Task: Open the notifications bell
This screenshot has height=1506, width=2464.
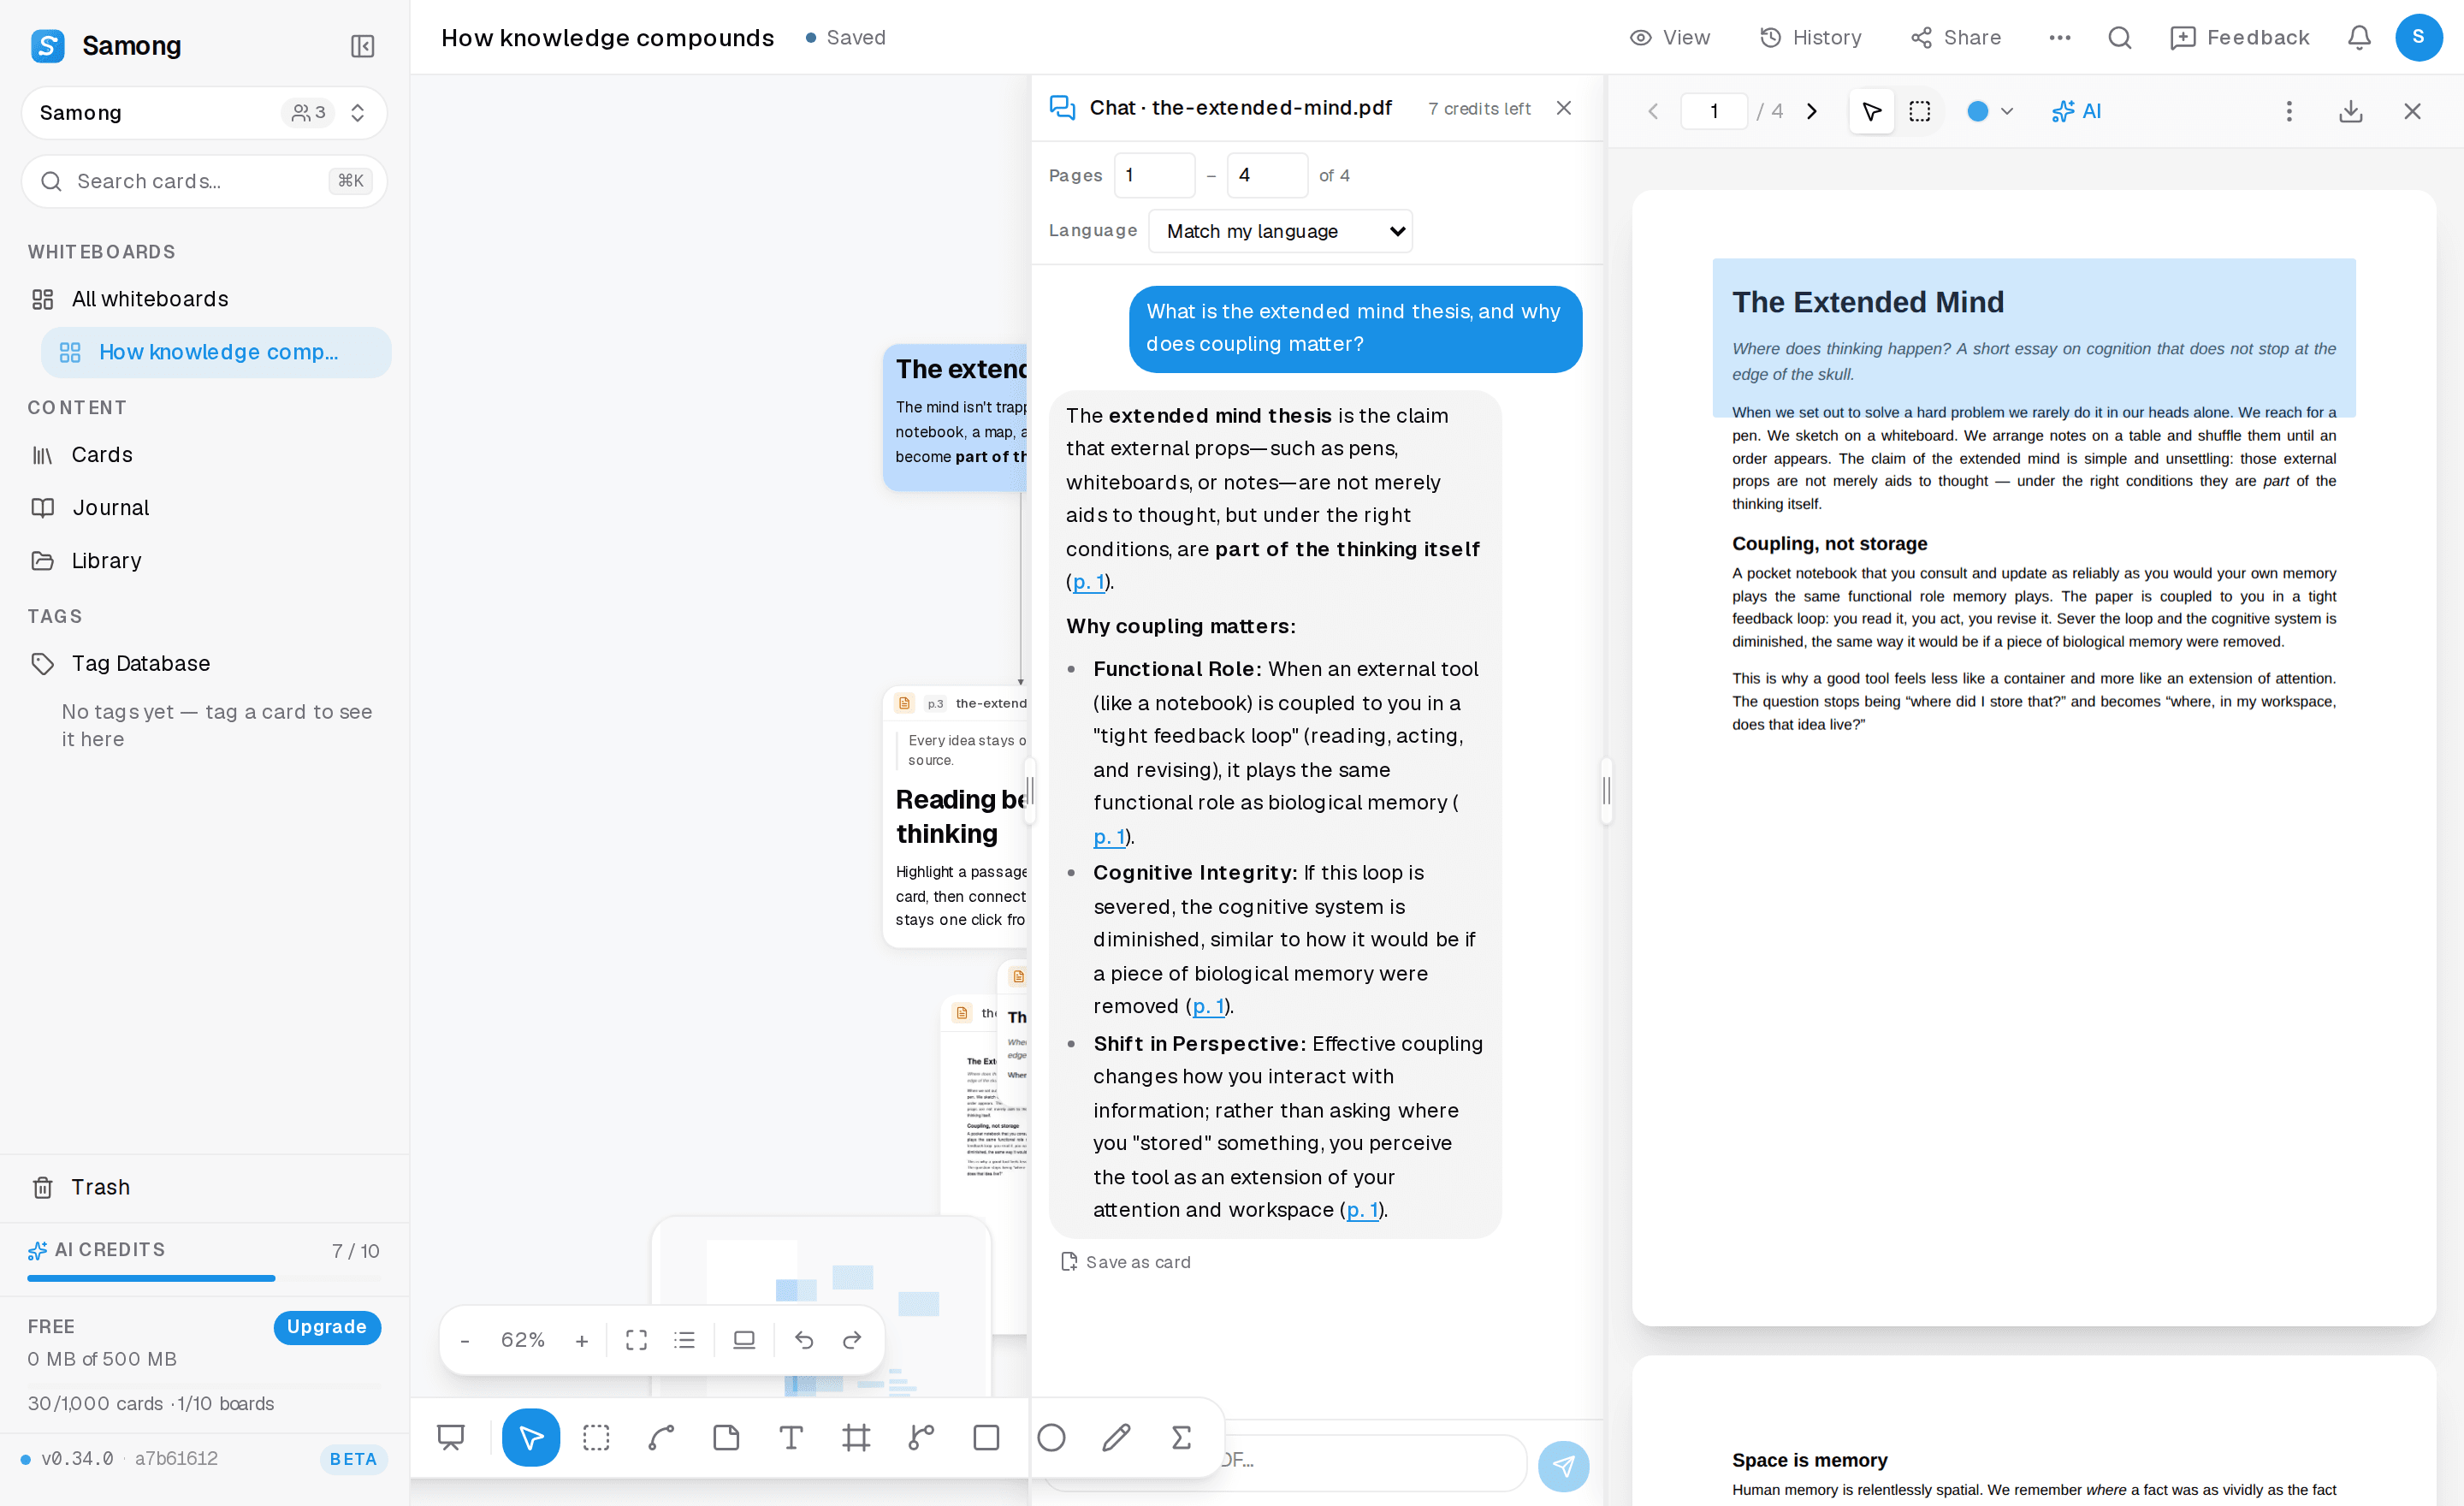Action: click(x=2359, y=38)
